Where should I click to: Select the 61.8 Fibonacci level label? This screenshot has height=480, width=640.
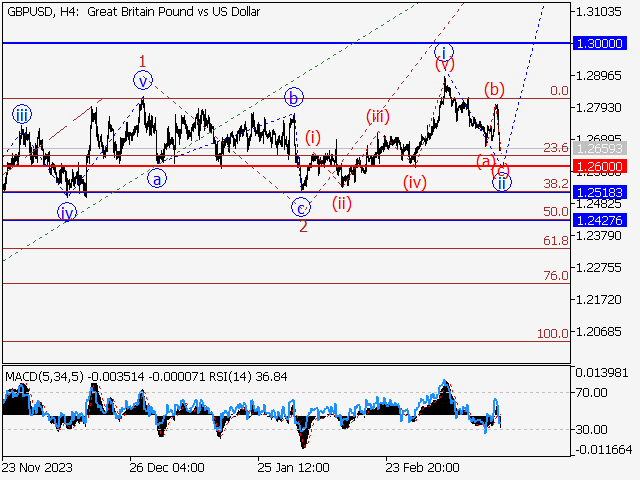coord(556,240)
